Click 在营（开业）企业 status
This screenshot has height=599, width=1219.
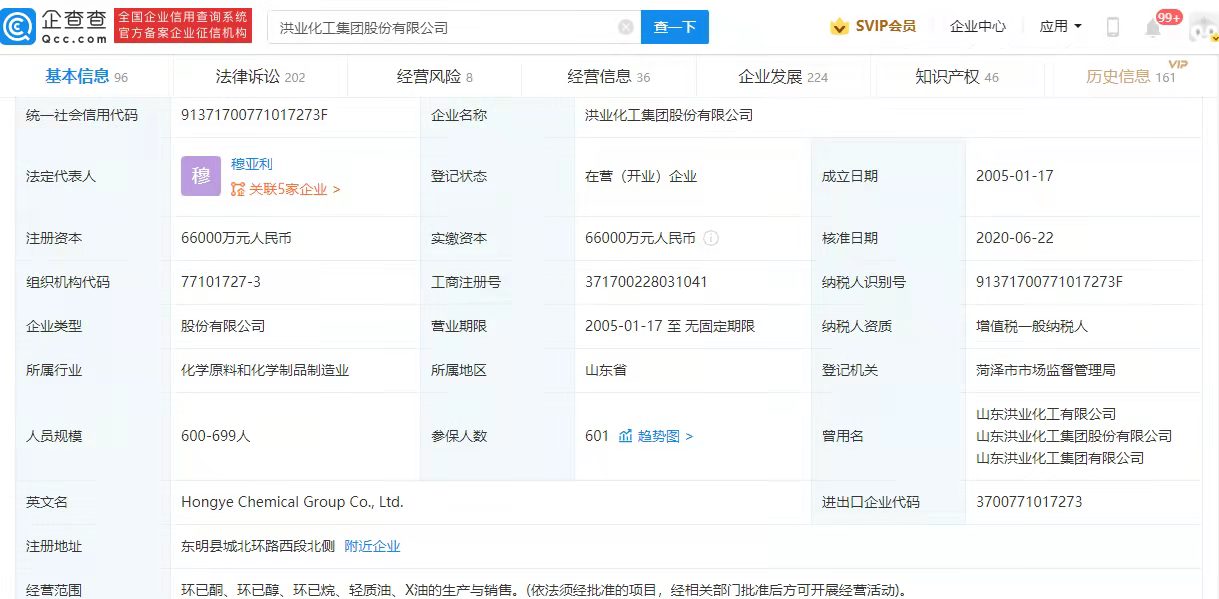point(641,176)
